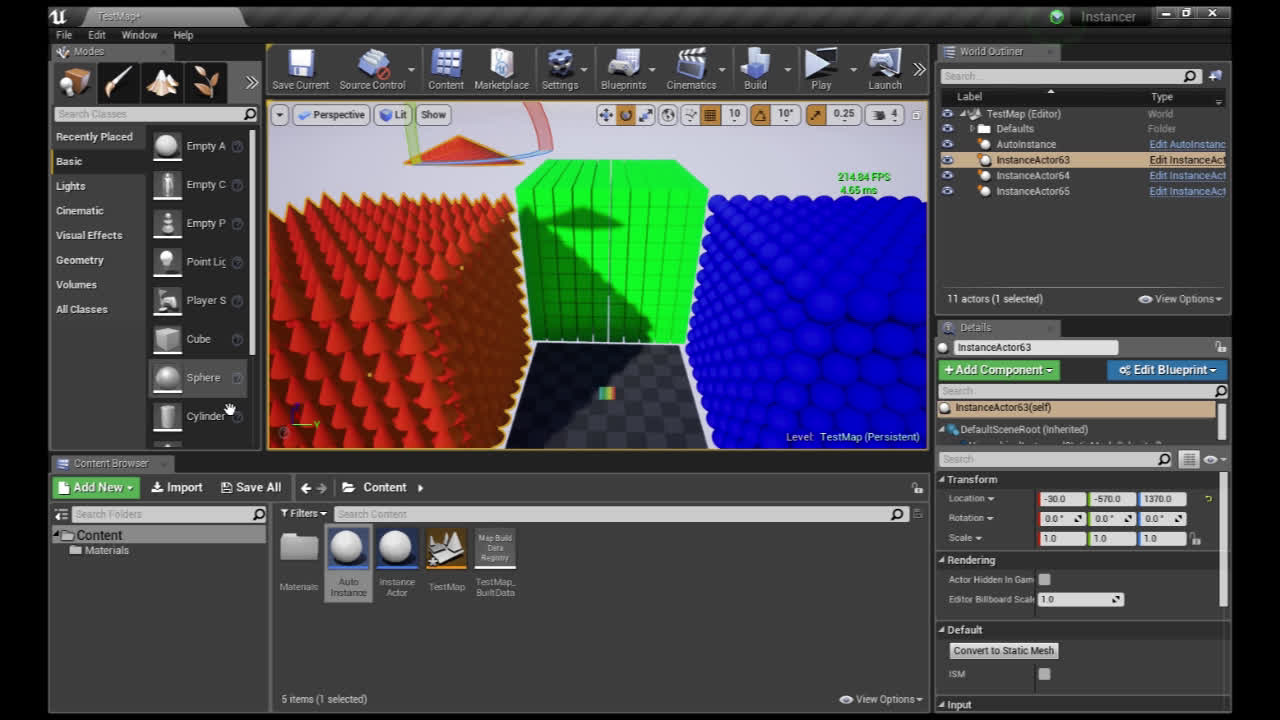Select the Foliage mode icon
Screen dimensions: 1280x720
206,82
